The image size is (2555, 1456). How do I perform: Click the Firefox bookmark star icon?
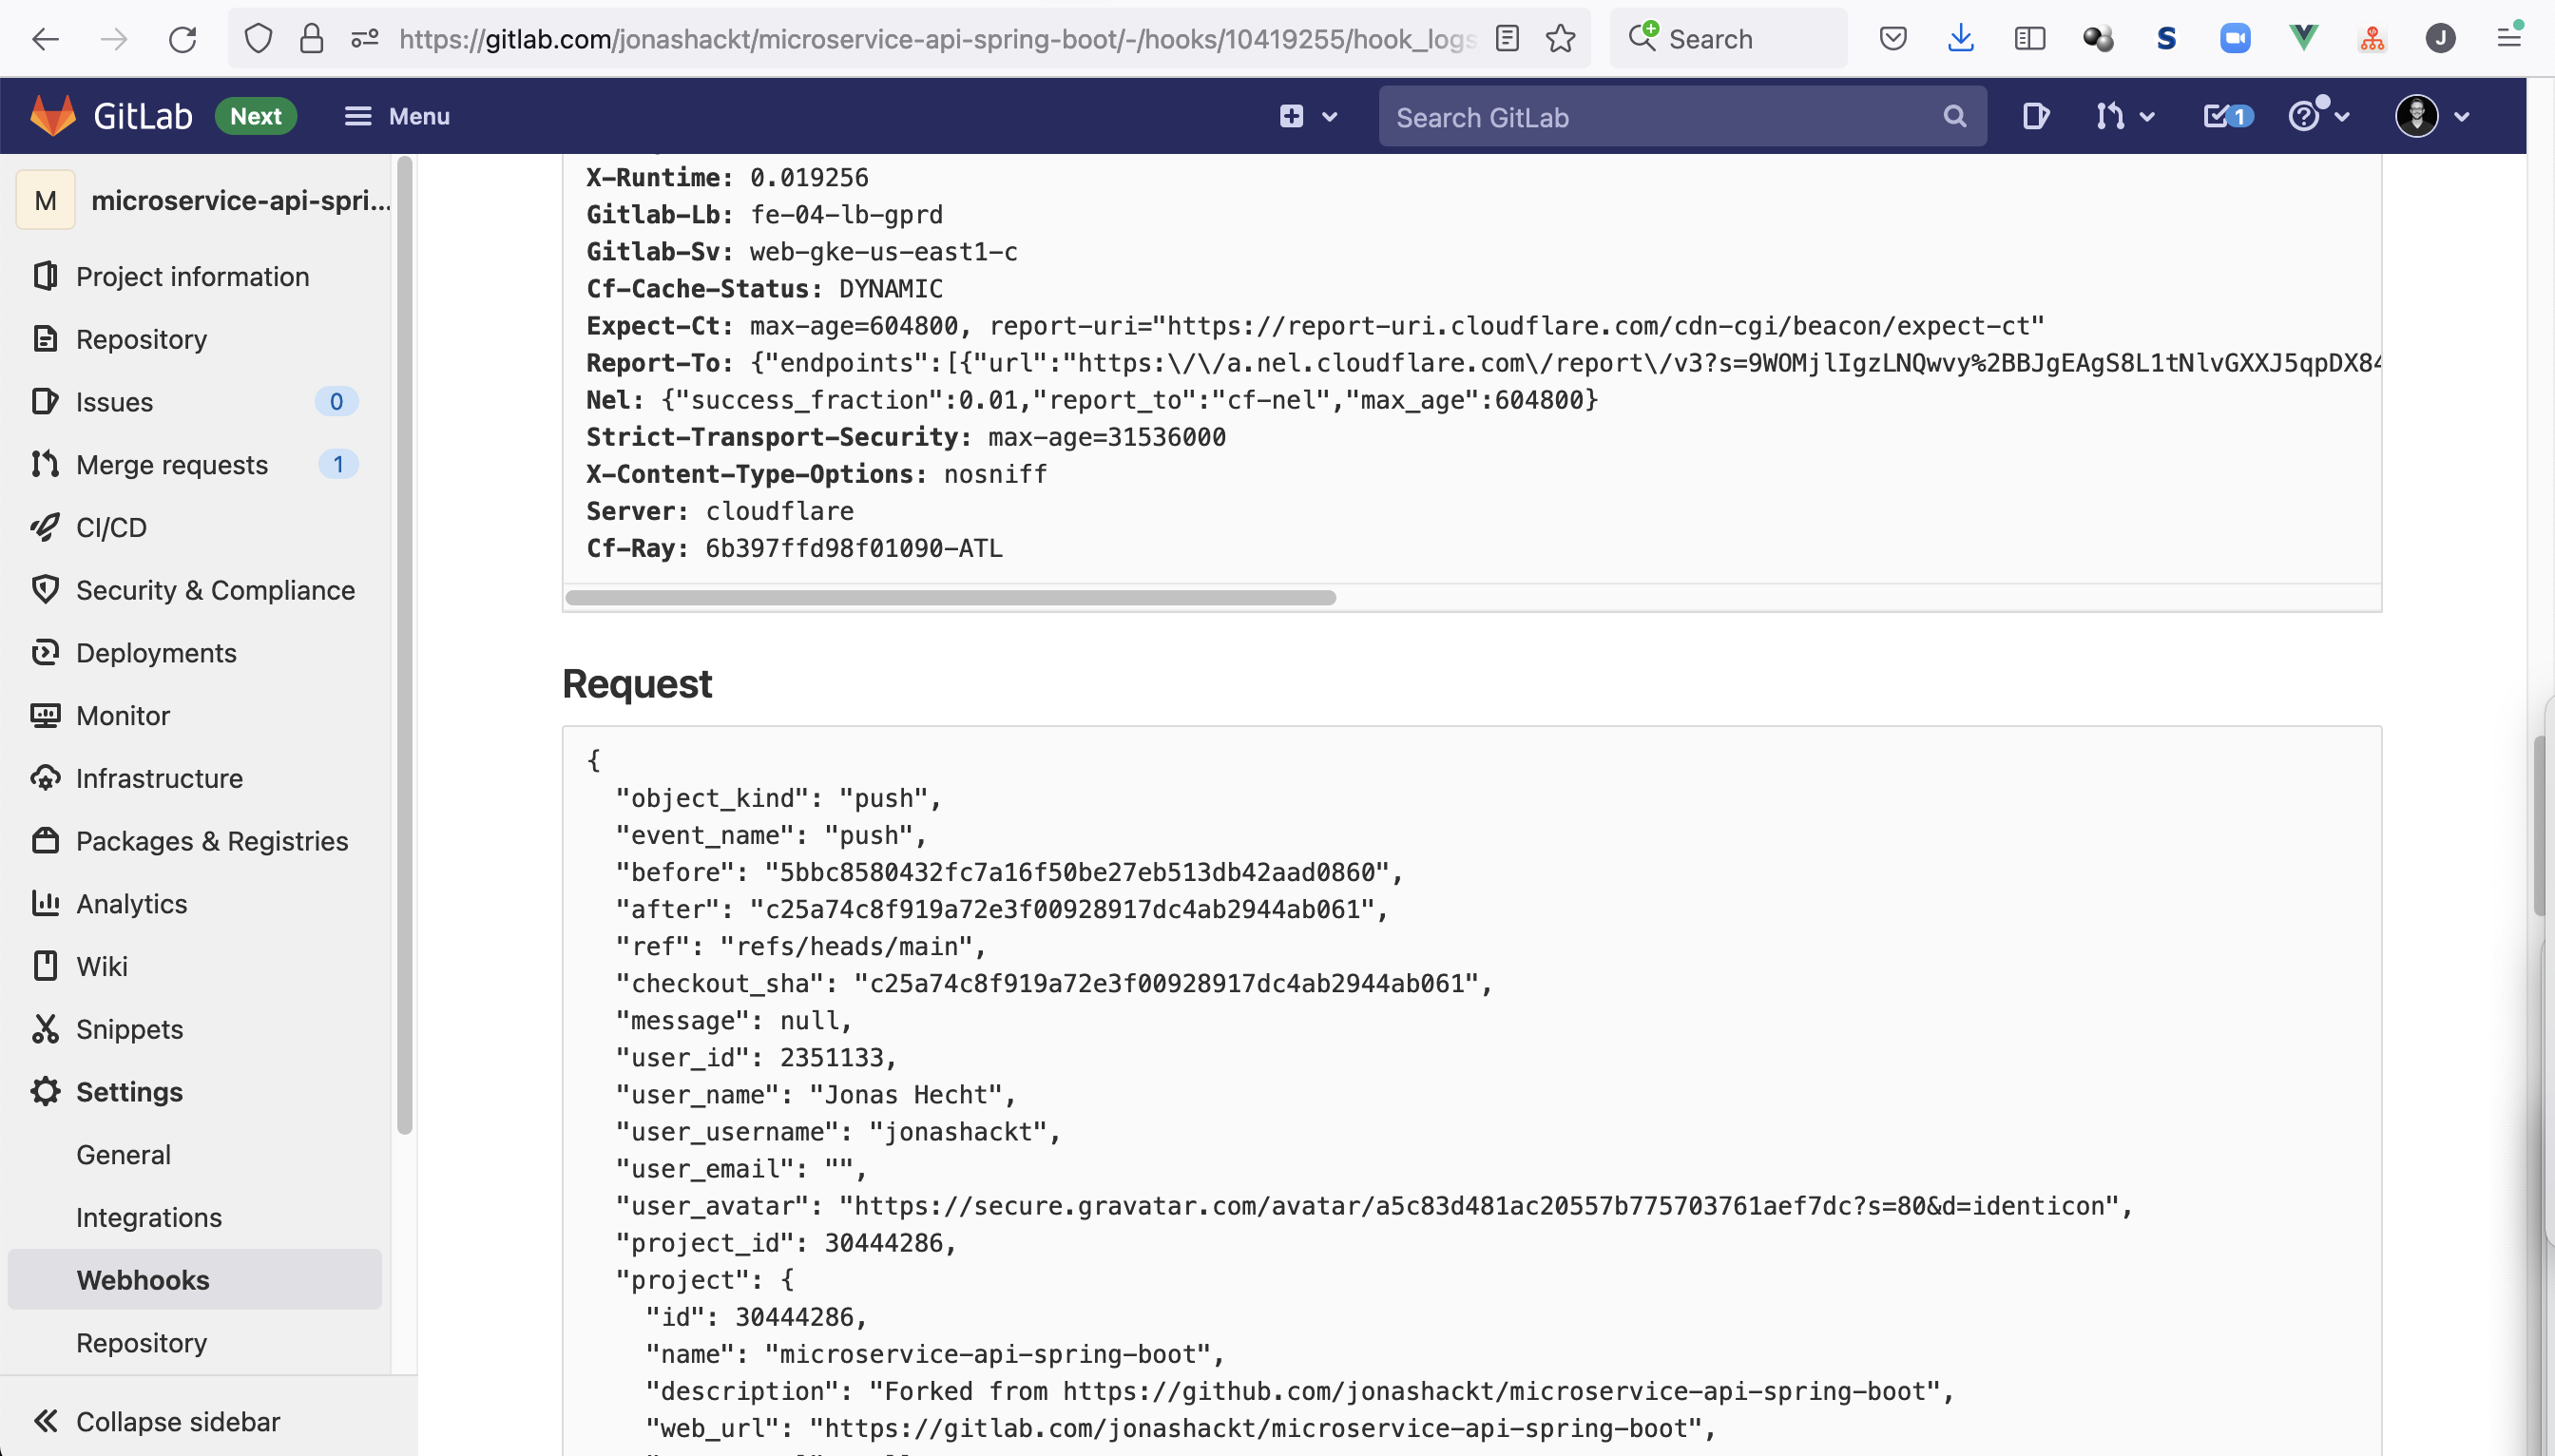click(1560, 39)
